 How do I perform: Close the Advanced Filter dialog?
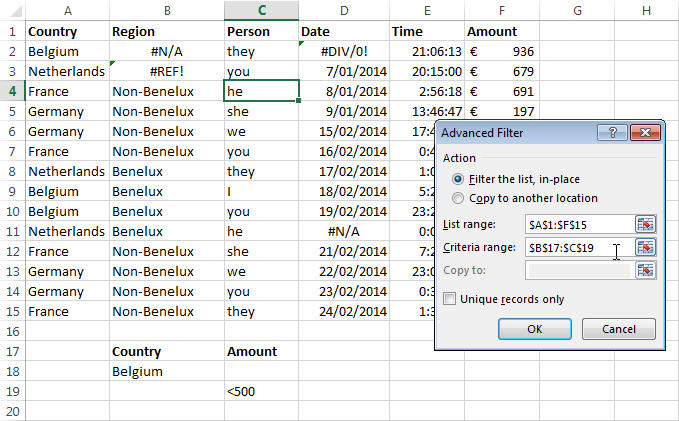[x=645, y=133]
